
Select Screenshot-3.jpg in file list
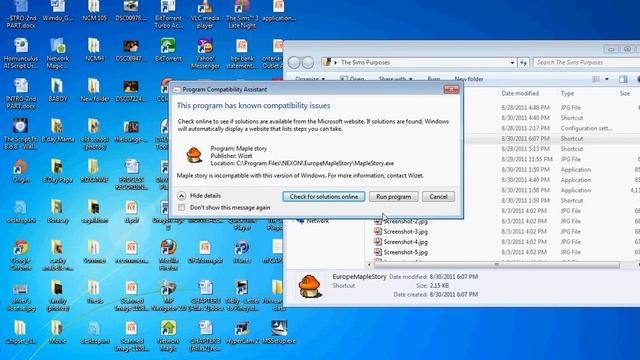coord(406,231)
